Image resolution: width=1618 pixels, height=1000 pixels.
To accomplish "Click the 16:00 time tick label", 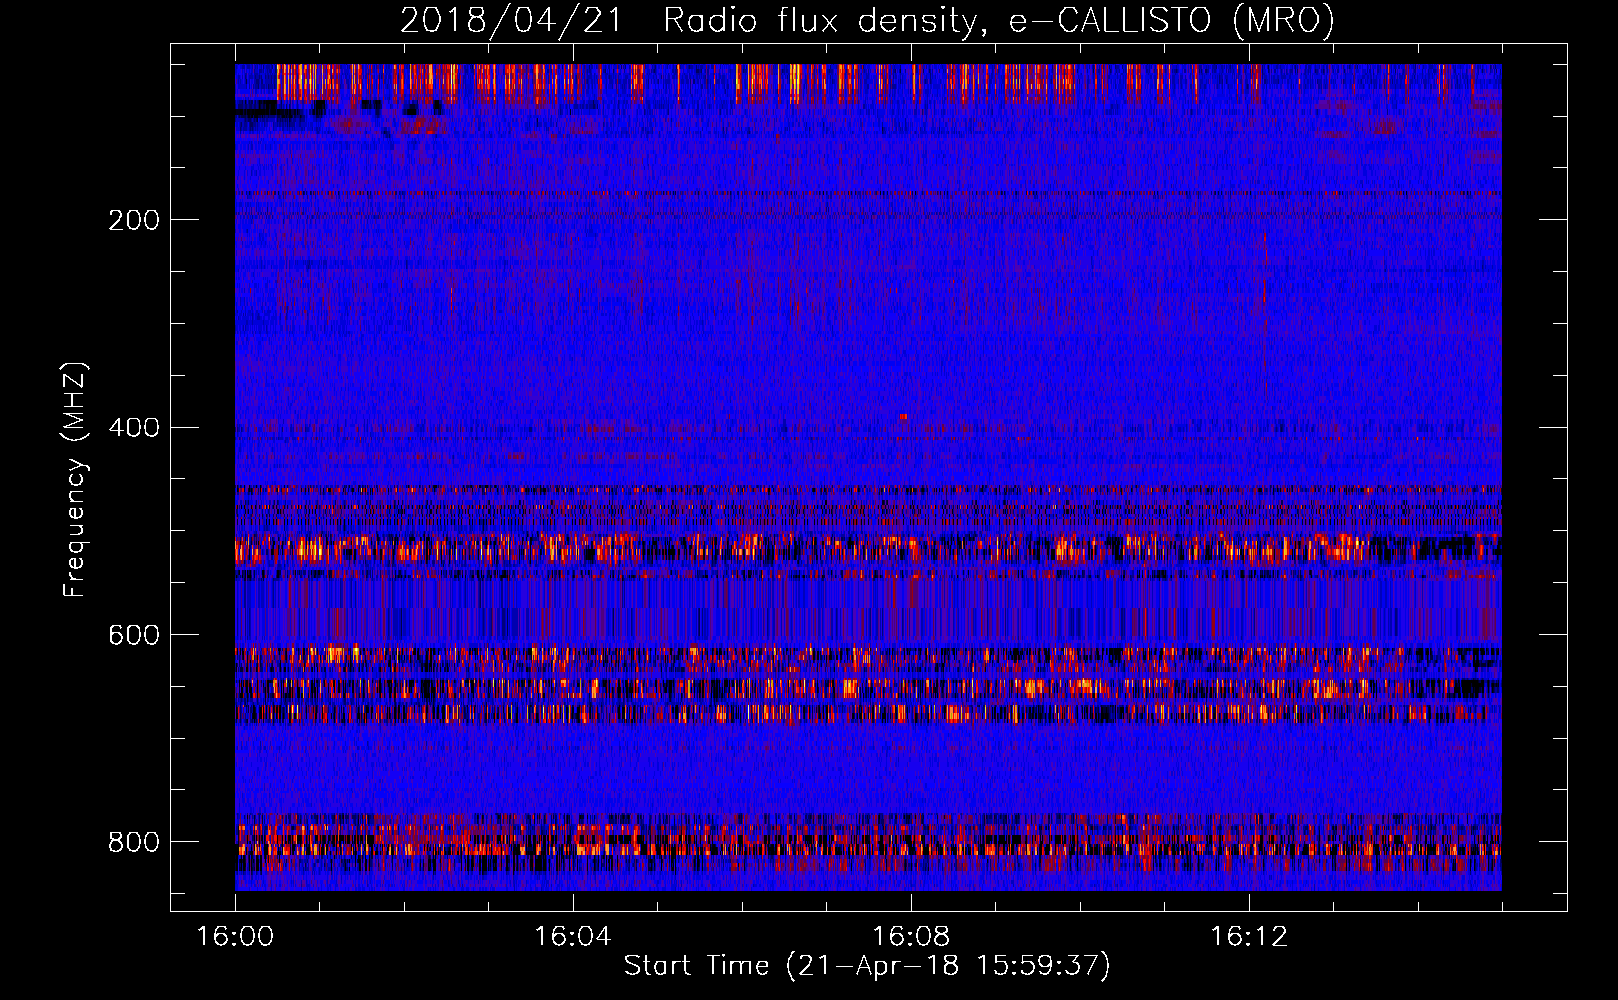I will tap(235, 937).
